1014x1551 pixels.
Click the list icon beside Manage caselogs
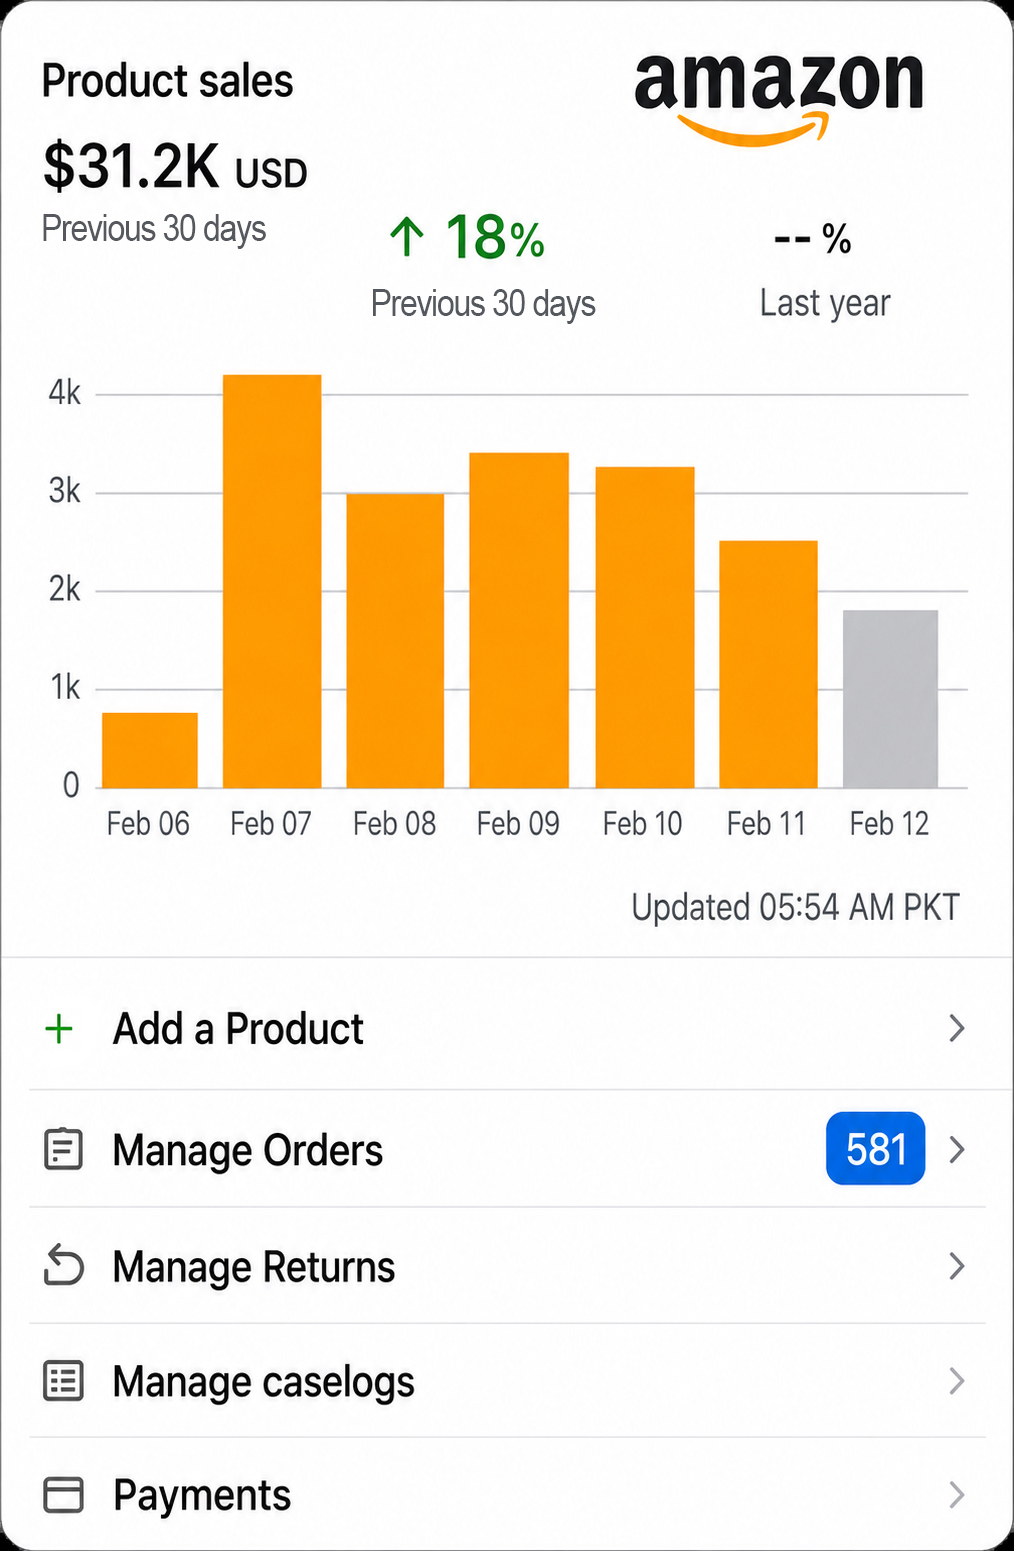click(x=63, y=1381)
